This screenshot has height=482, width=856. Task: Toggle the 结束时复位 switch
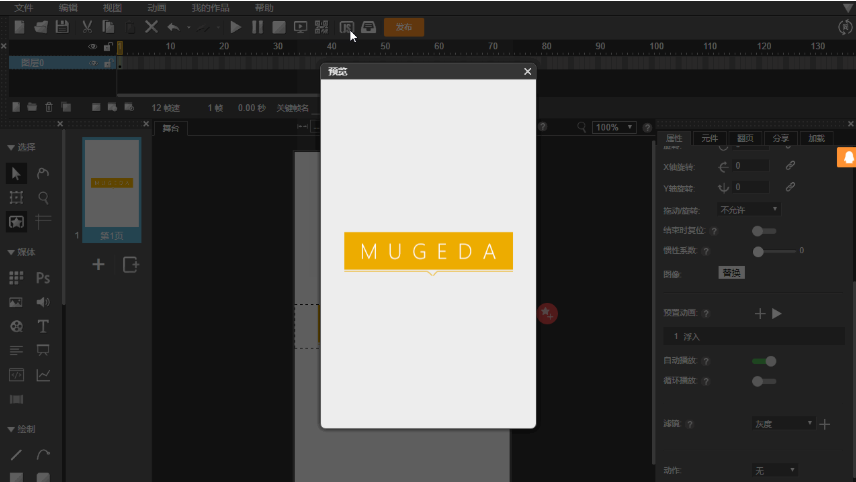click(x=763, y=231)
